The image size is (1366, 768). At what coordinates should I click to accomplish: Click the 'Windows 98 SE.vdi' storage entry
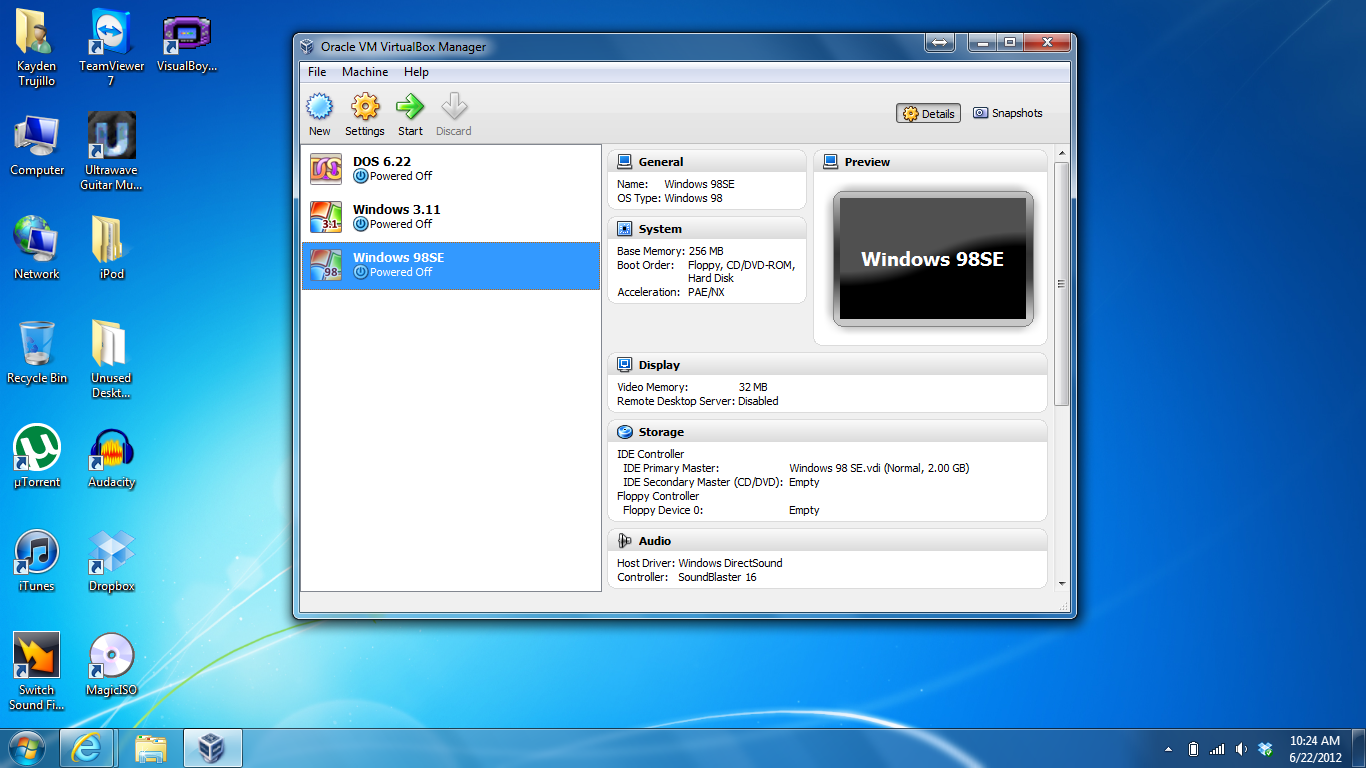(879, 468)
